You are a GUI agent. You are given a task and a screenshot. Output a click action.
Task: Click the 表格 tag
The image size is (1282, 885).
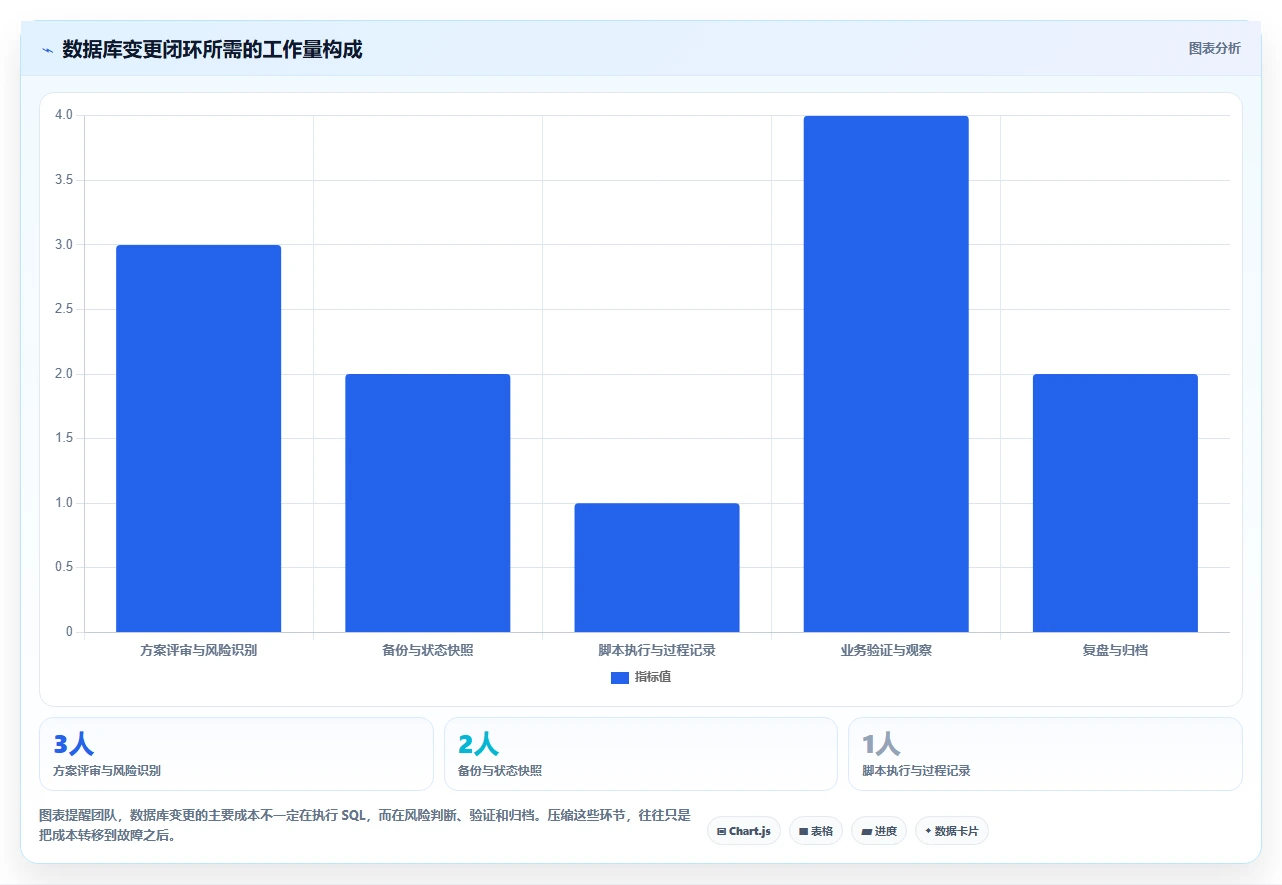[816, 831]
